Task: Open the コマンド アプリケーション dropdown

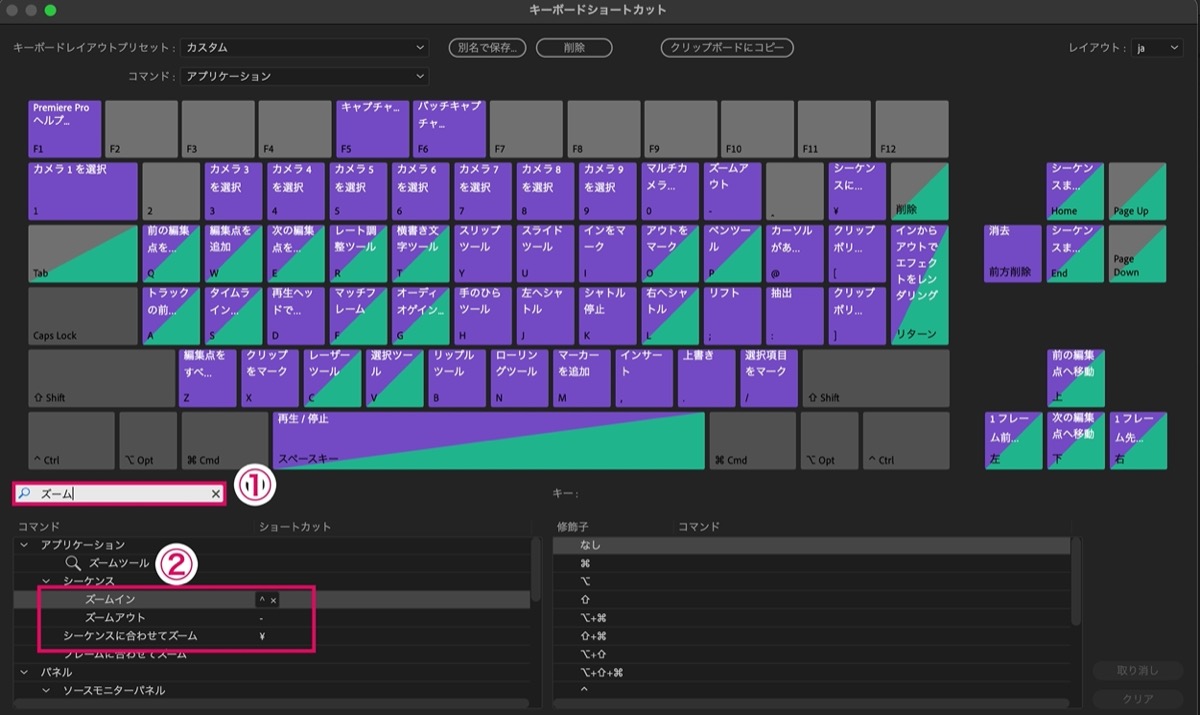Action: 305,76
